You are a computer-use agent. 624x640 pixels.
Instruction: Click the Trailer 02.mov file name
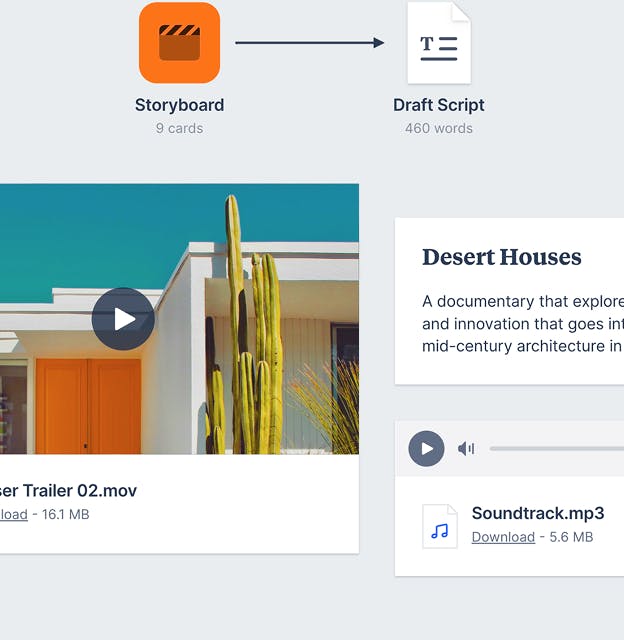[x=68, y=491]
